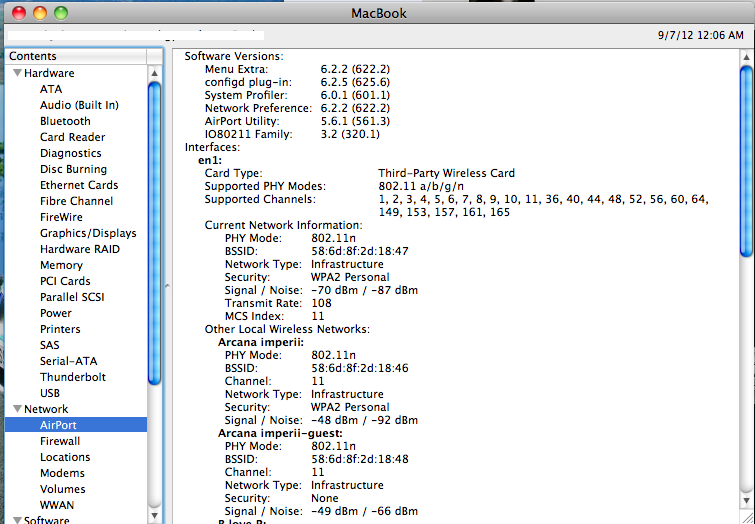Select Hardware RAID entry
Screen dimensions: 755x524
coord(80,249)
